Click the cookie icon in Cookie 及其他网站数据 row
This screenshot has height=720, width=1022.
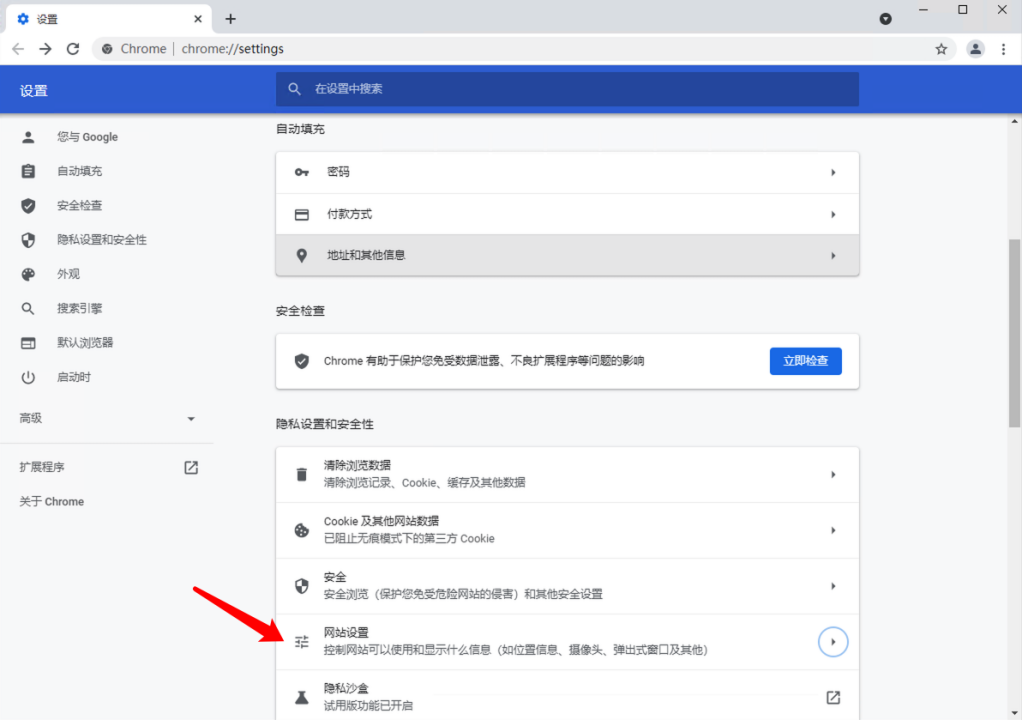(x=301, y=530)
